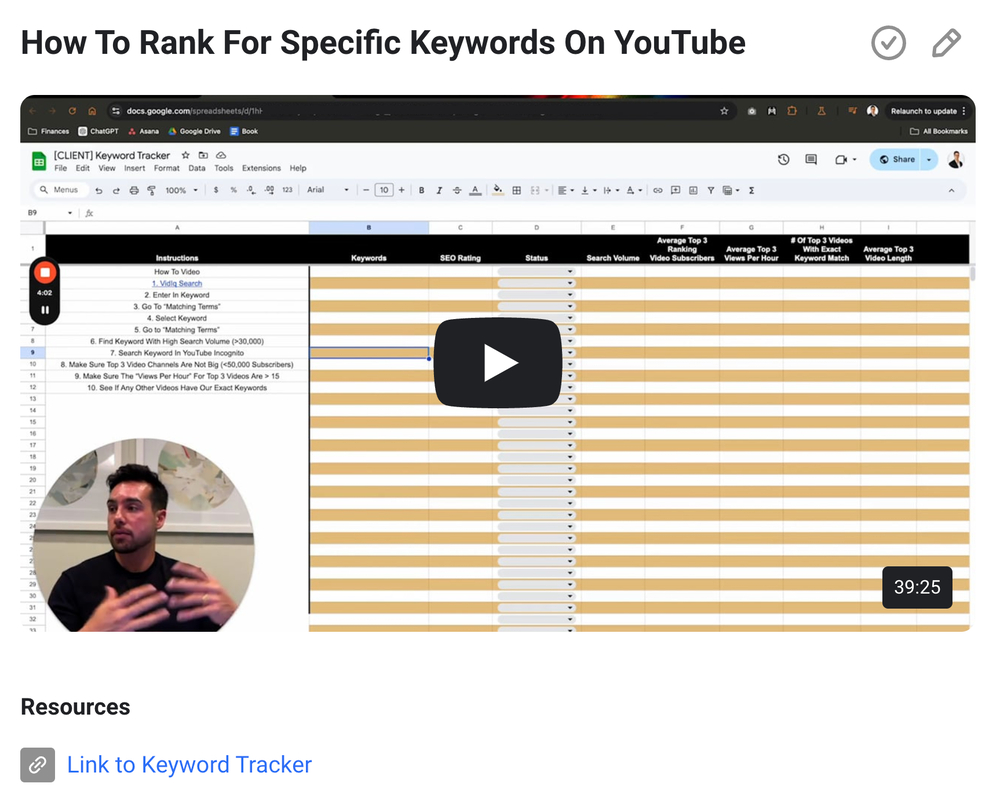
Task: Open the horizontal align dropdown
Action: (566, 190)
